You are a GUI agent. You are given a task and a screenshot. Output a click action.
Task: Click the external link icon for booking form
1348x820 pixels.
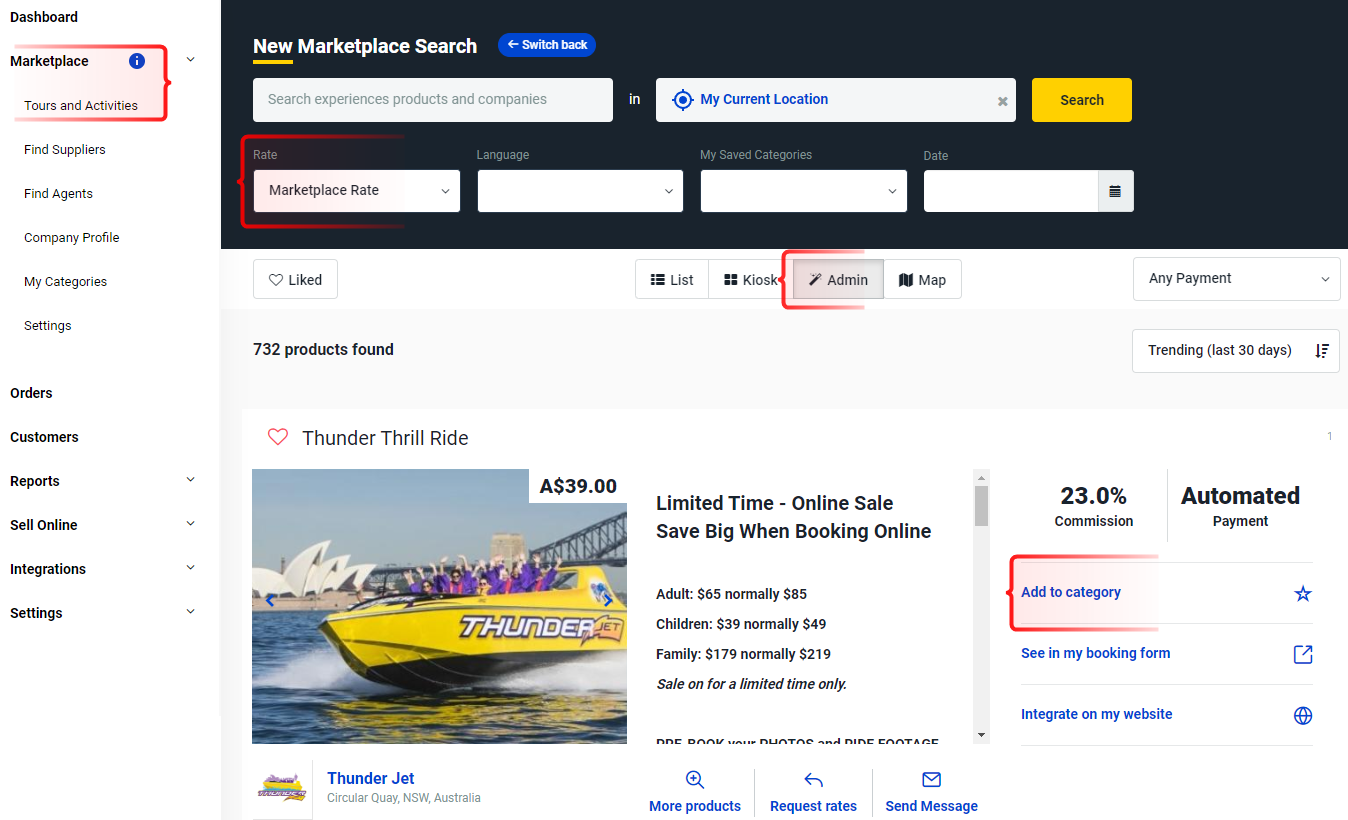pyautogui.click(x=1303, y=654)
